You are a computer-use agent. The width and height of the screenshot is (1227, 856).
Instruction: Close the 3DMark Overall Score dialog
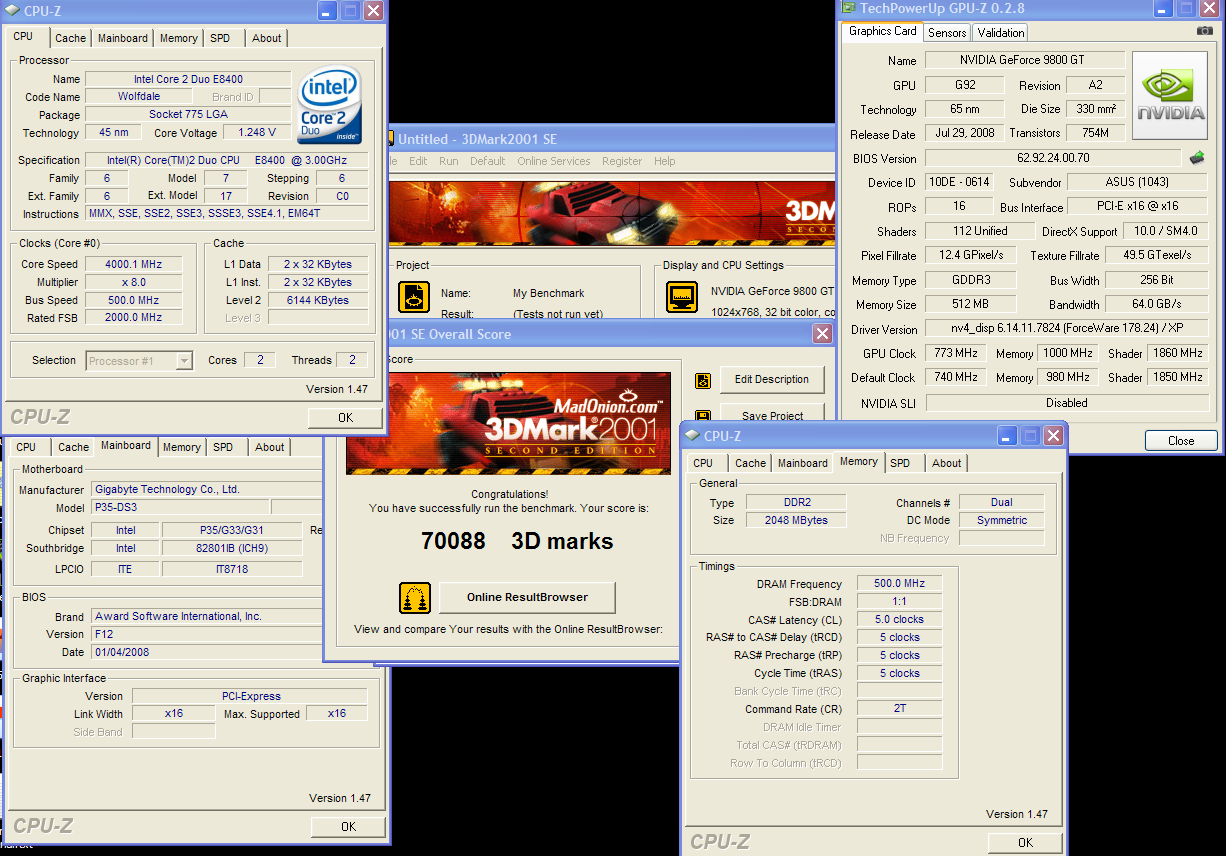[x=822, y=334]
